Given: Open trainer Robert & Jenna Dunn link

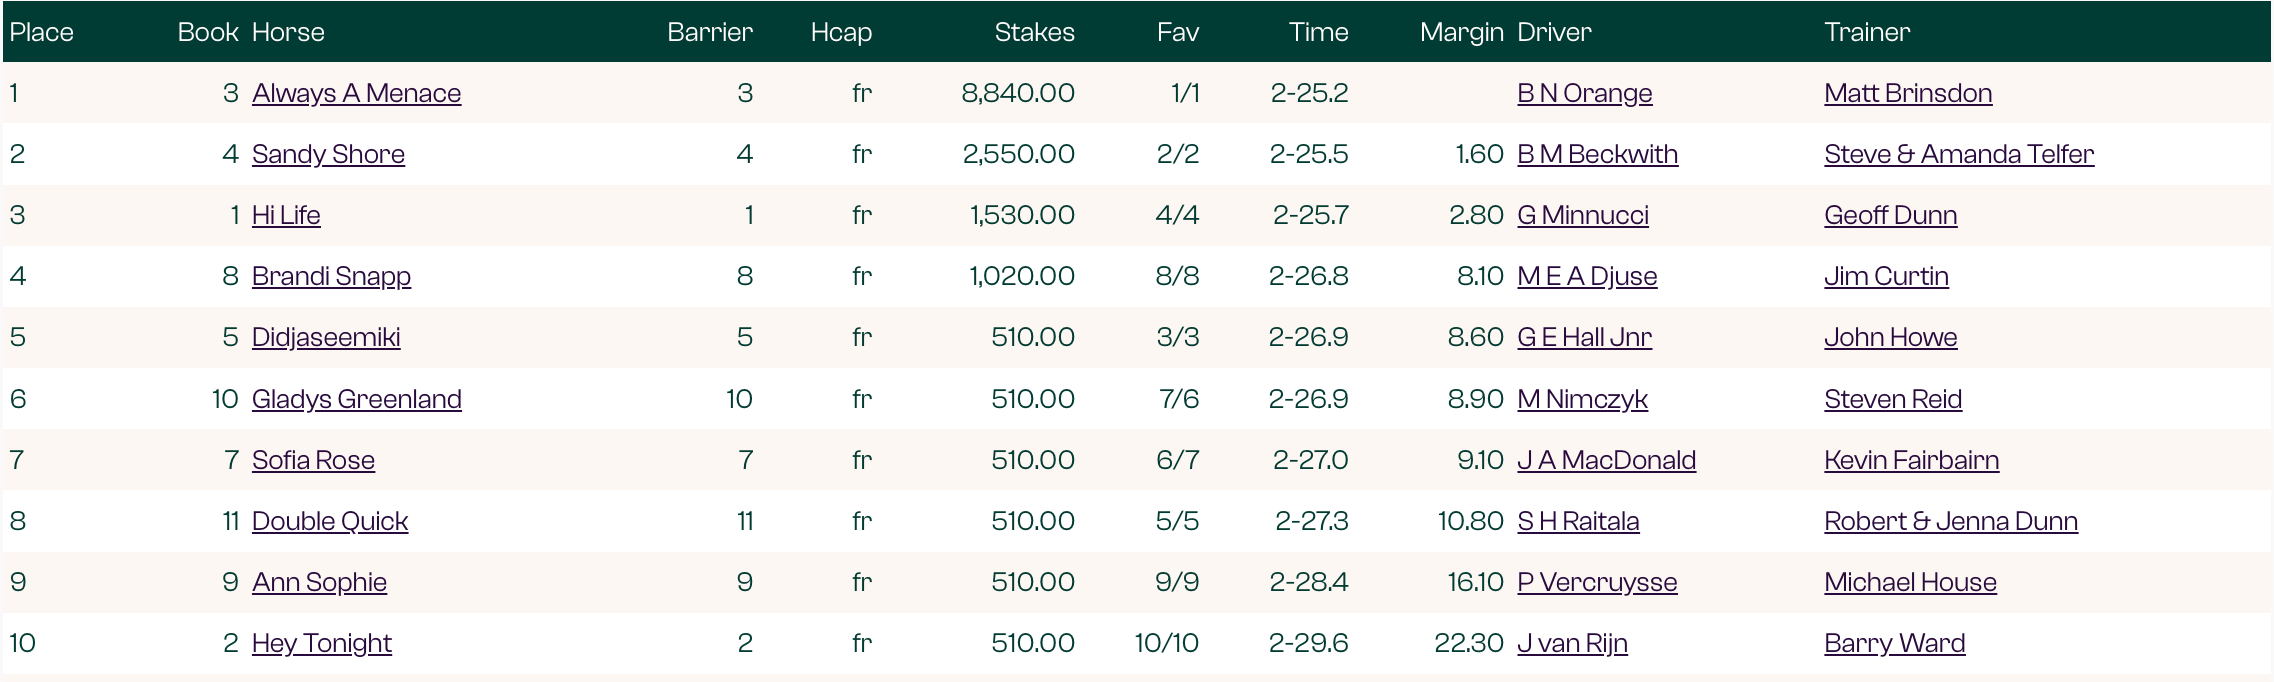Looking at the screenshot, I should tap(1950, 521).
